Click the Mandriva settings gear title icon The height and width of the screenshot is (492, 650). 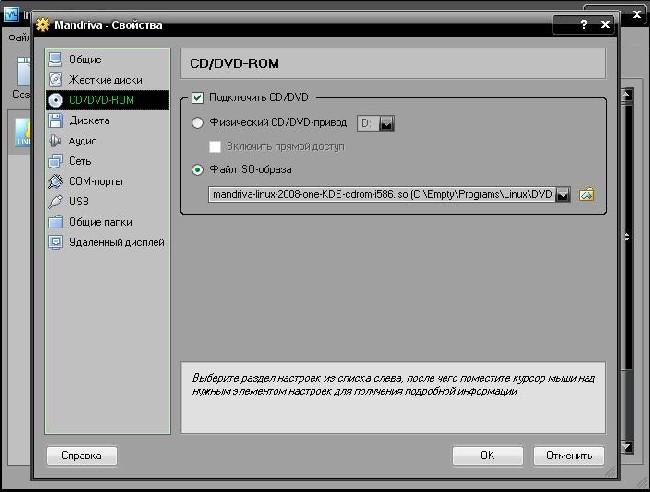(43, 25)
